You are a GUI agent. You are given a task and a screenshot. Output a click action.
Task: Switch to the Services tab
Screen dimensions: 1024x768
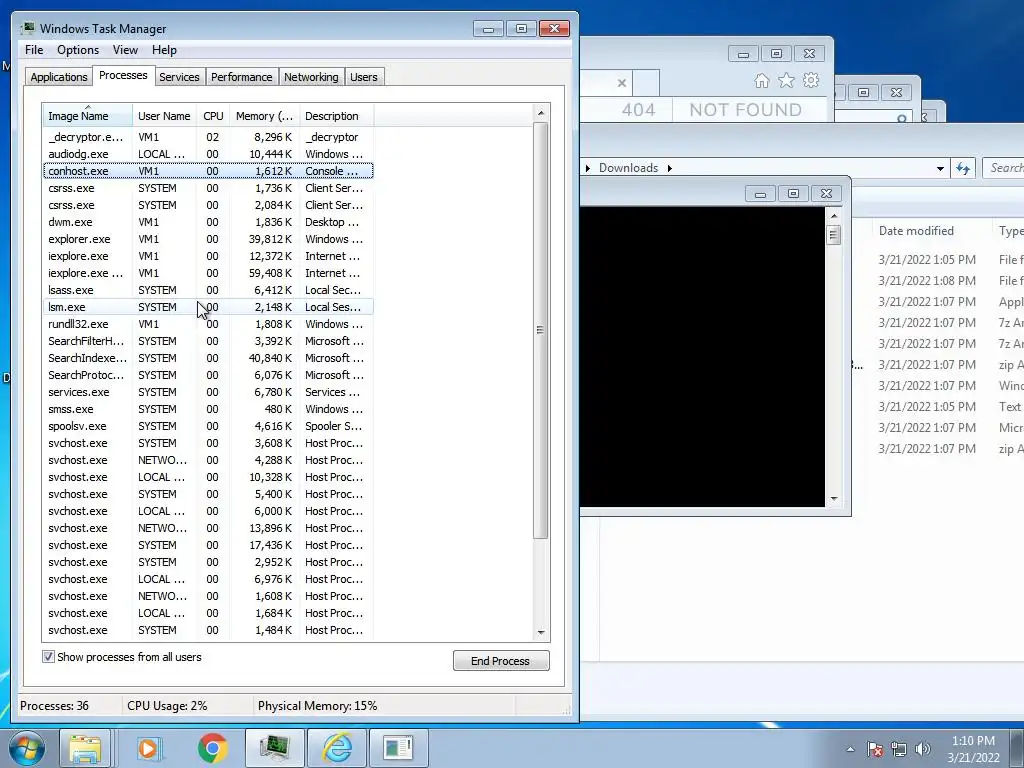coord(179,77)
